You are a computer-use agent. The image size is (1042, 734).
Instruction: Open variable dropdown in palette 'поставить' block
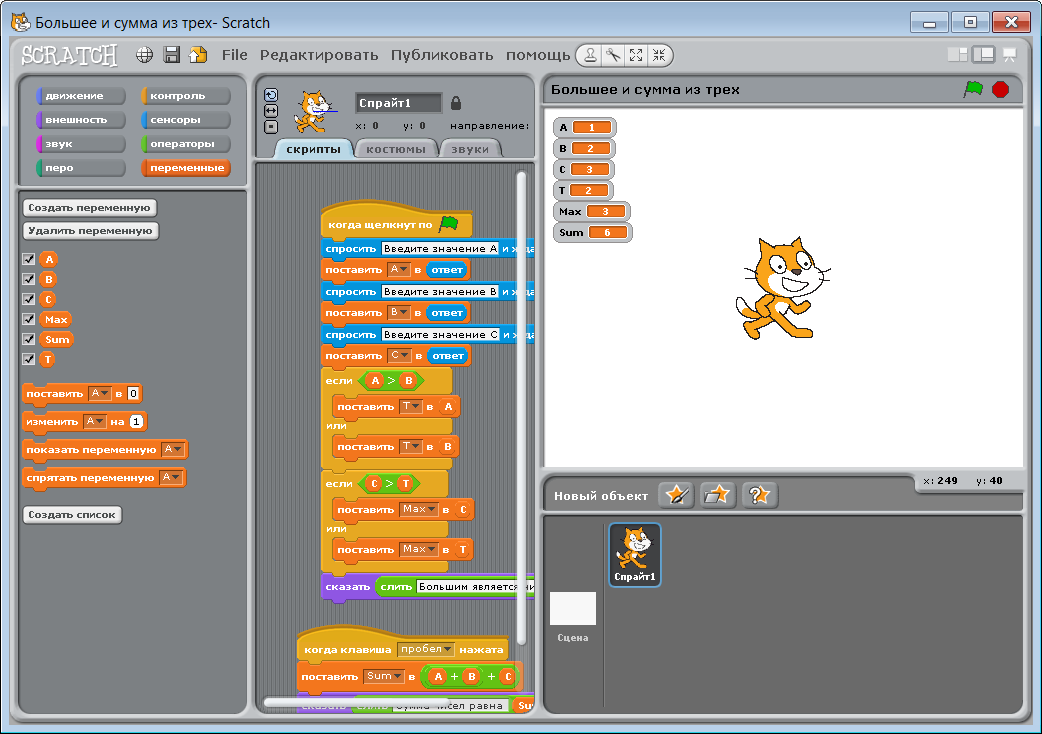(x=100, y=393)
